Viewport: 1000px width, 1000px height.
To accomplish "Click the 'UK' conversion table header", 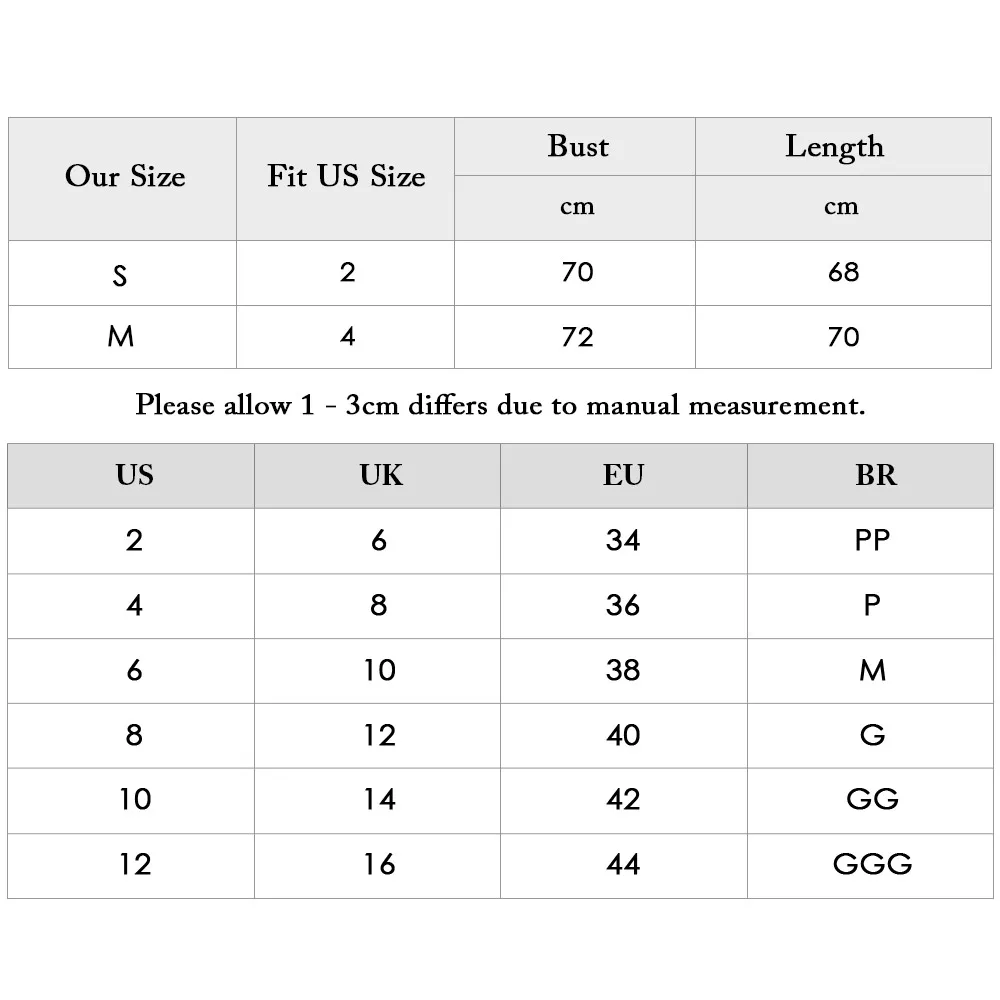I will [x=378, y=476].
